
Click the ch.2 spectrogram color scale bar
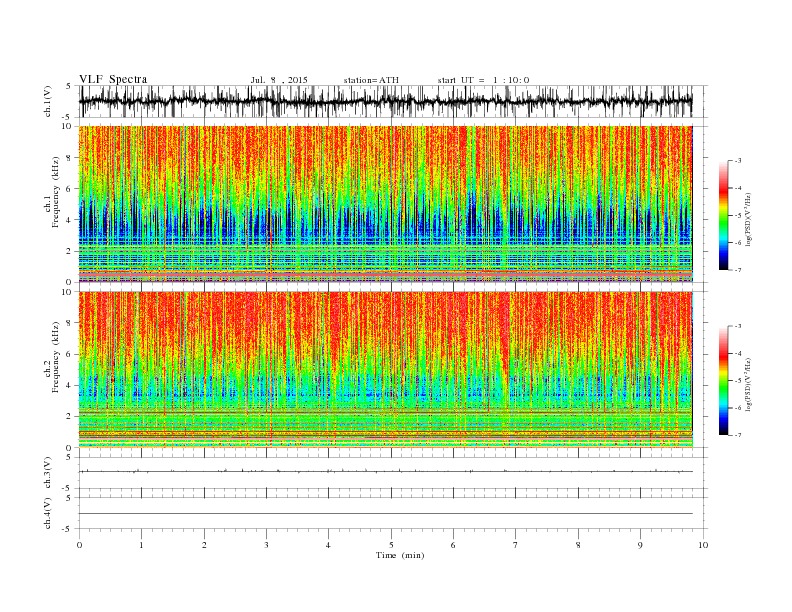pyautogui.click(x=723, y=381)
